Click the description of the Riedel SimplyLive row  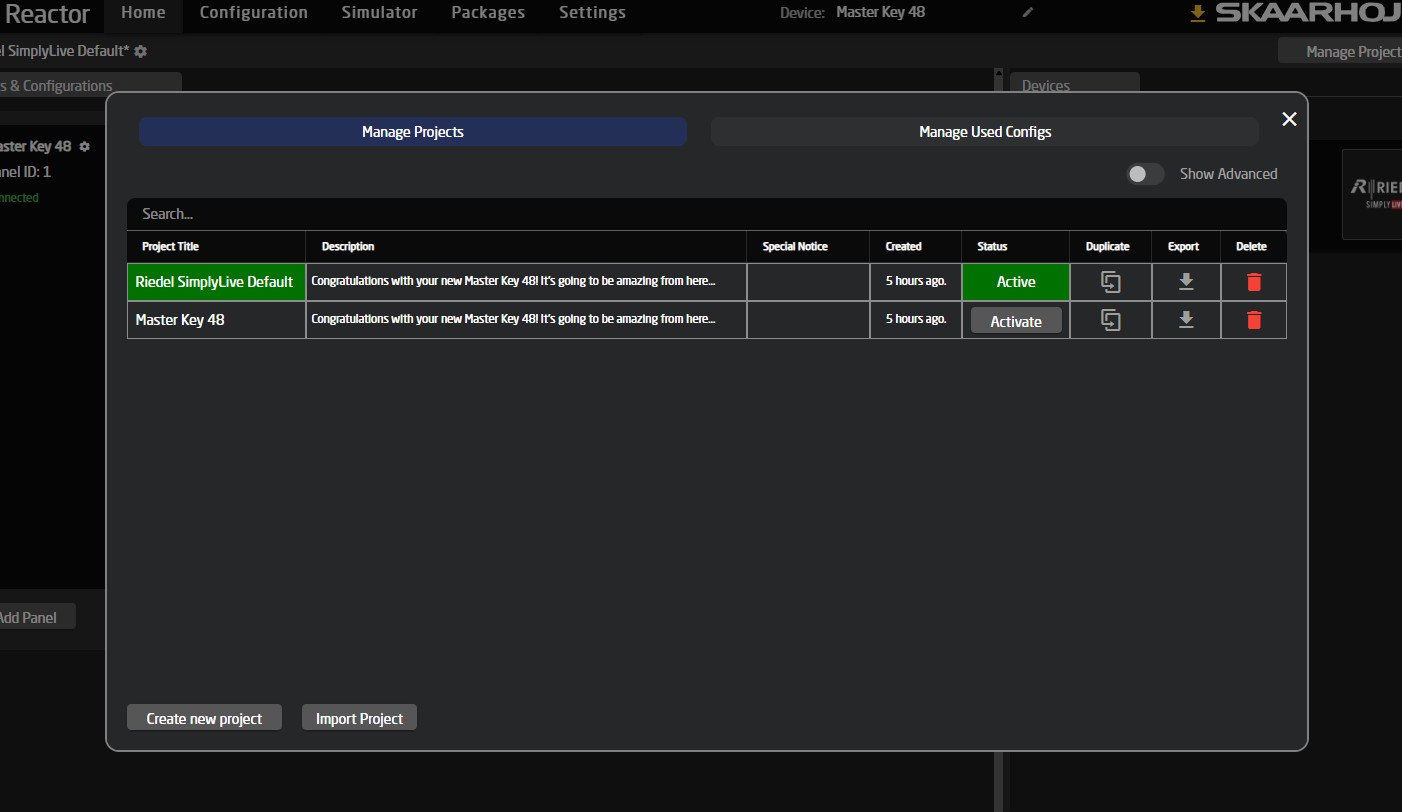[526, 281]
